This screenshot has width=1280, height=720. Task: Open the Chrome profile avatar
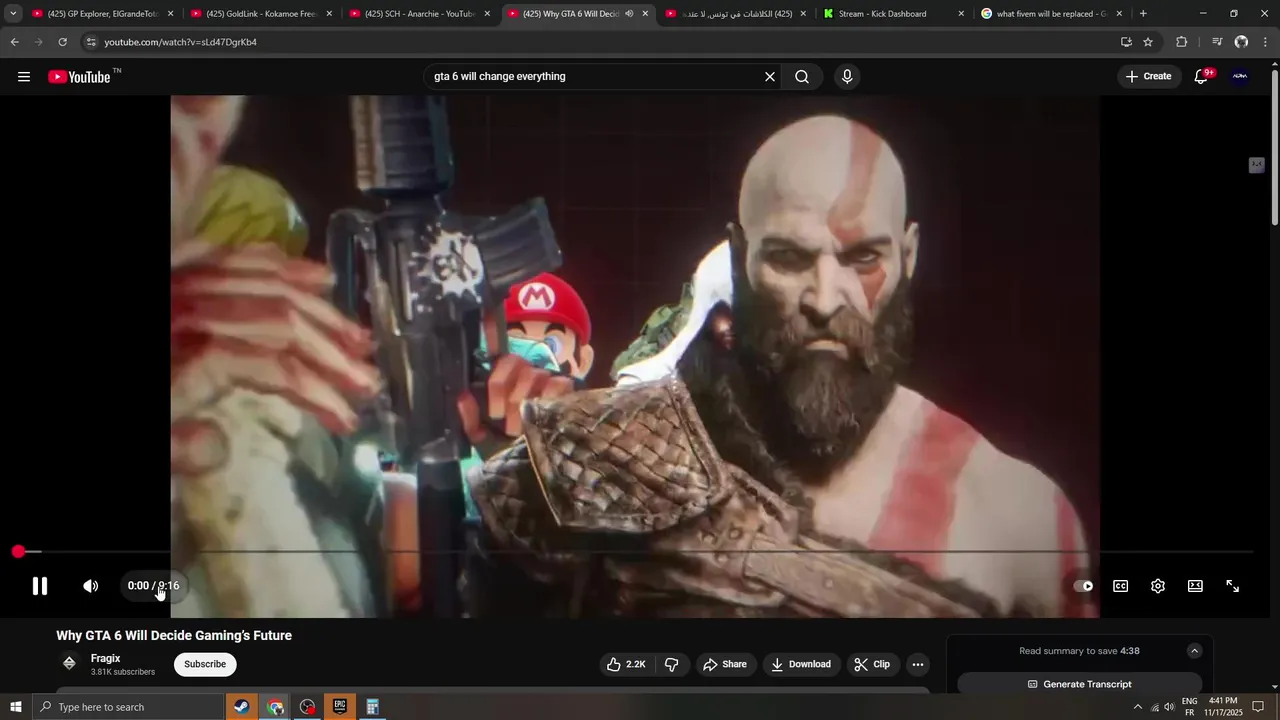[x=1241, y=42]
